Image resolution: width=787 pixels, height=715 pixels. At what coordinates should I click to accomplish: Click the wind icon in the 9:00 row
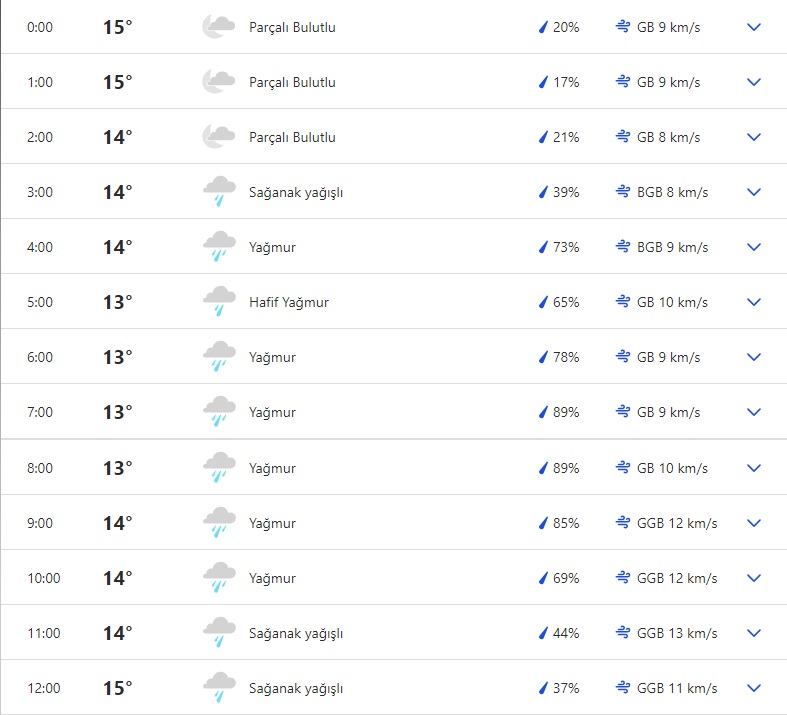pyautogui.click(x=623, y=523)
